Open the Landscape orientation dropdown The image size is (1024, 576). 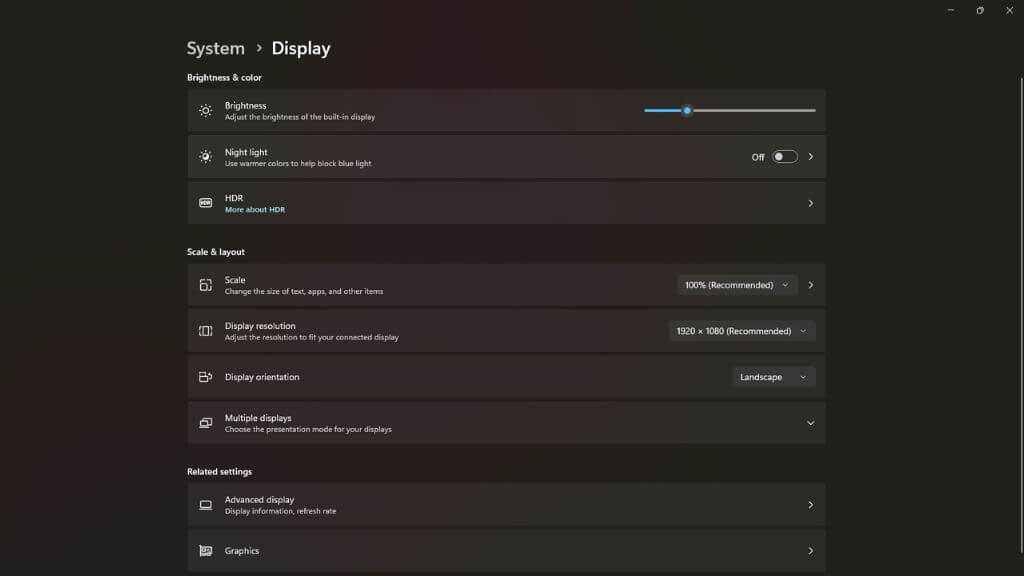[x=773, y=377]
